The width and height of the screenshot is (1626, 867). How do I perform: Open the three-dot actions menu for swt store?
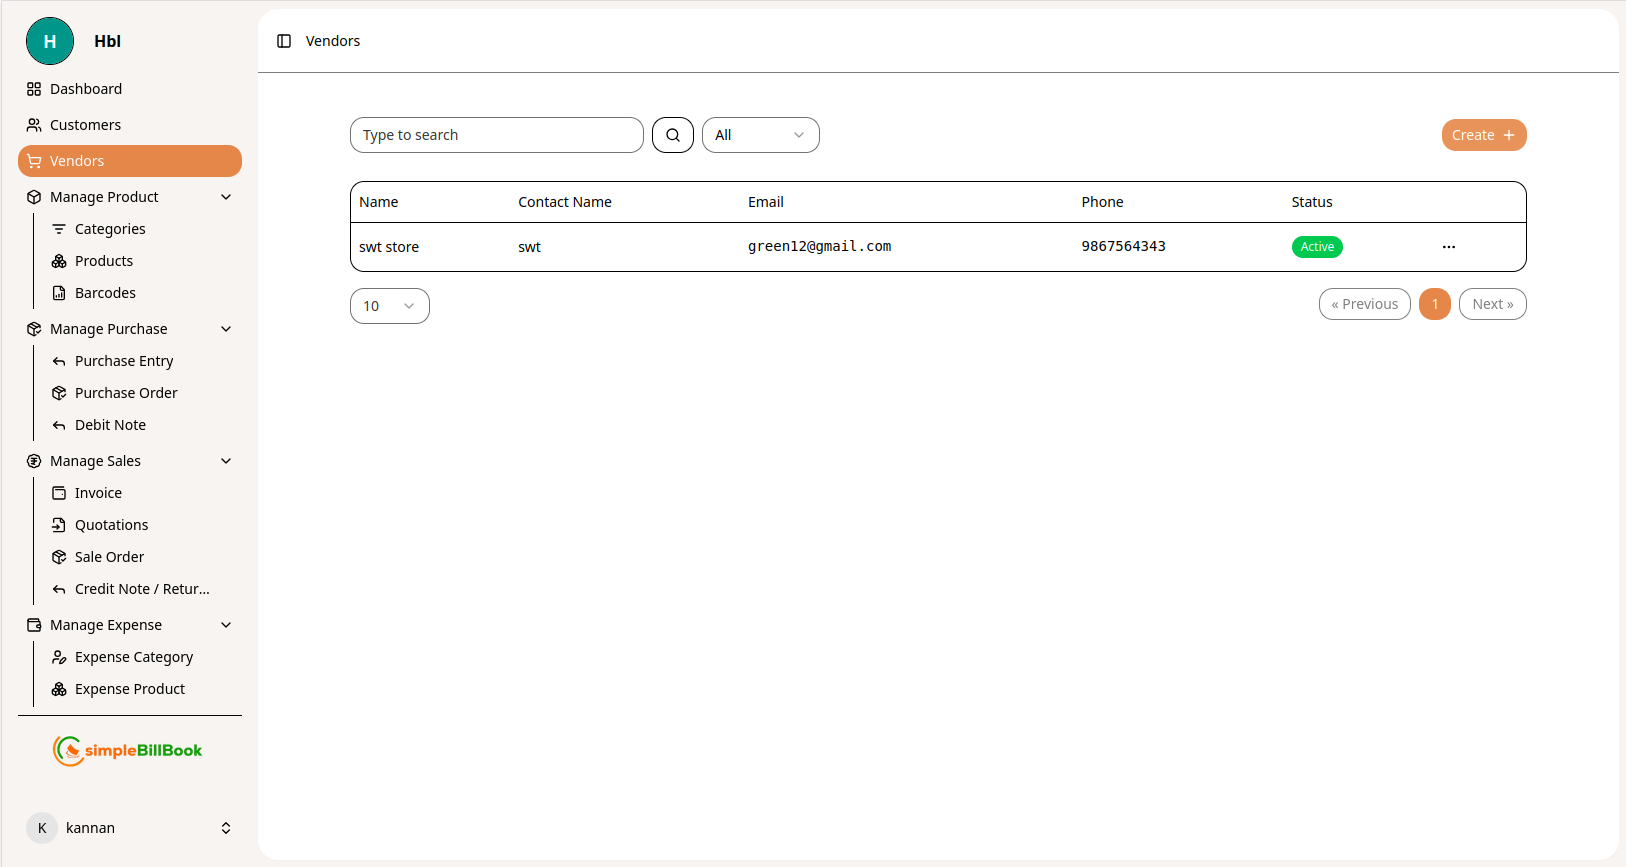[1448, 247]
